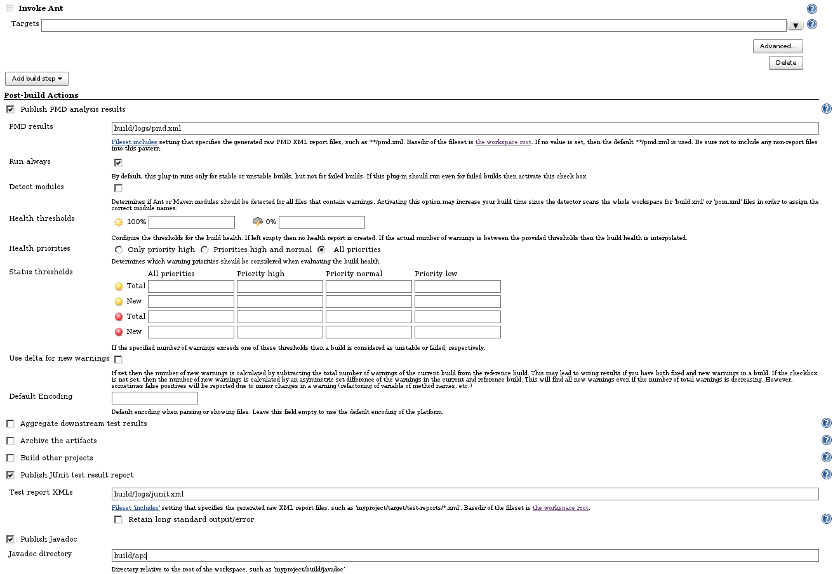Click the Delete button for Invoke Ant

tap(785, 63)
